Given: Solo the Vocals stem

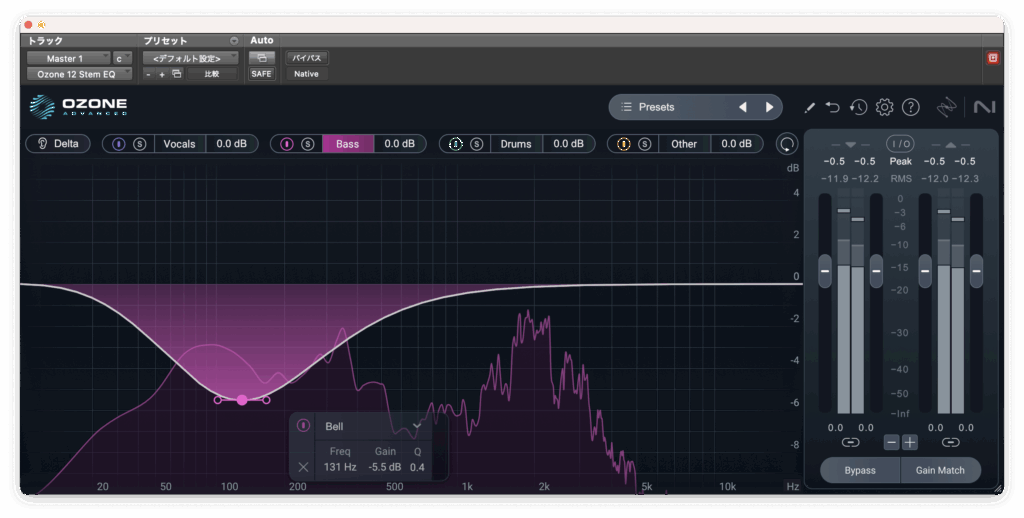Looking at the screenshot, I should pos(140,144).
